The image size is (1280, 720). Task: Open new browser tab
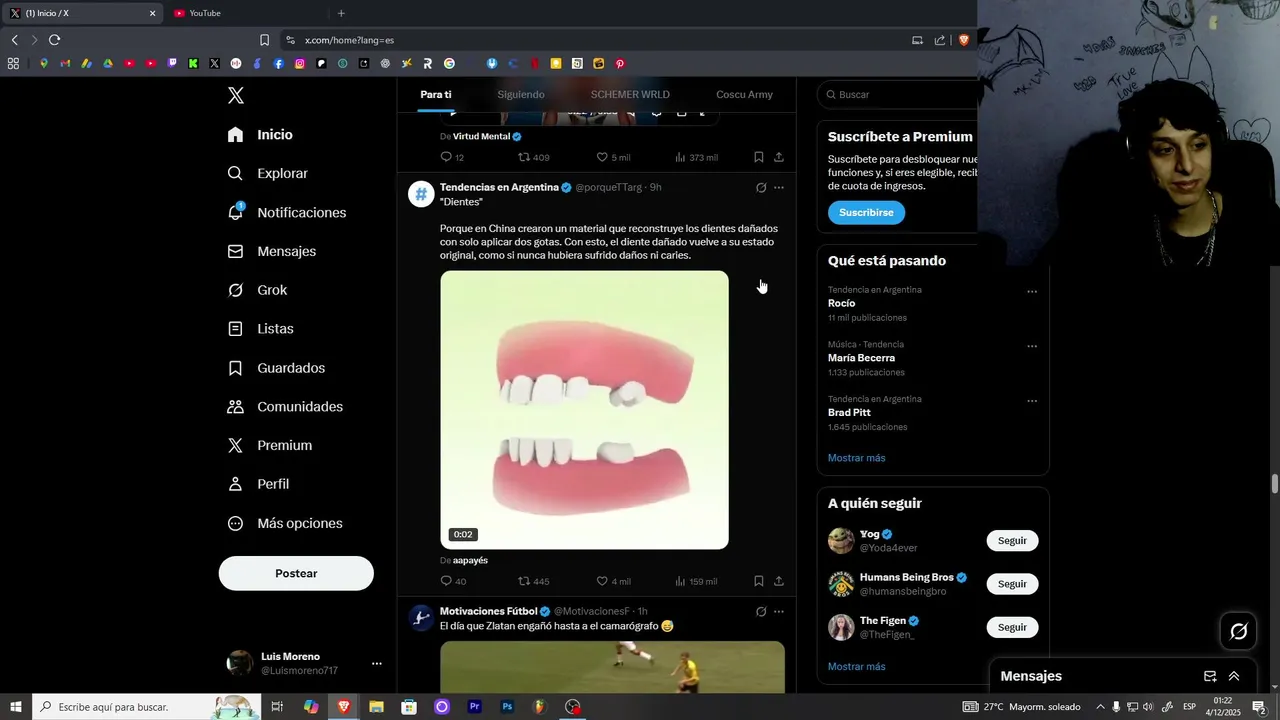[341, 13]
